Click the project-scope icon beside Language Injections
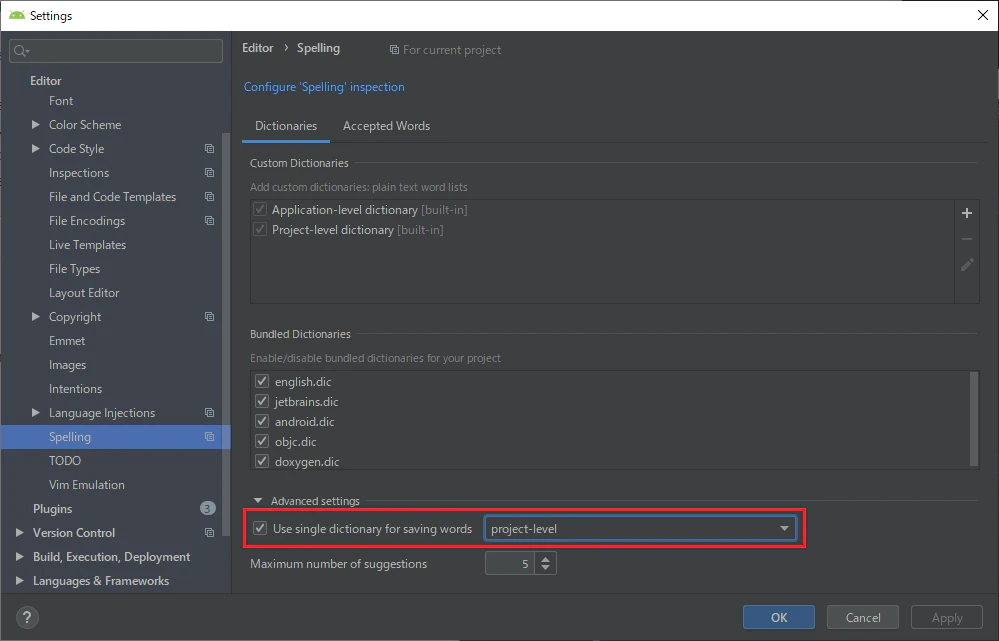Viewport: 999px width, 641px height. [x=209, y=413]
